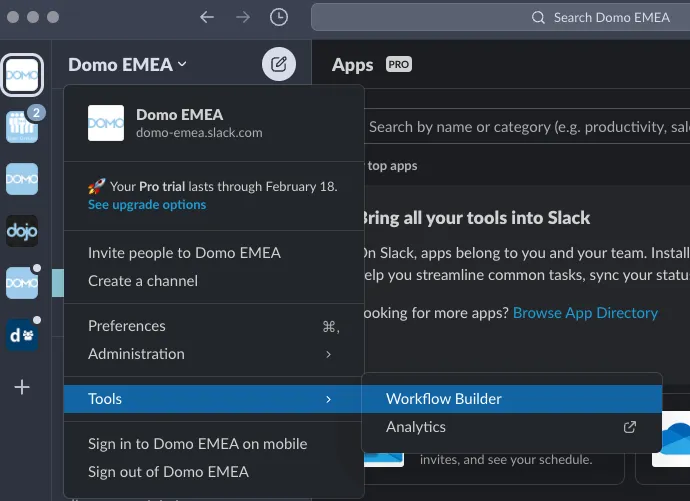This screenshot has width=690, height=501.
Task: Click the add workspace plus icon
Action: (x=22, y=387)
